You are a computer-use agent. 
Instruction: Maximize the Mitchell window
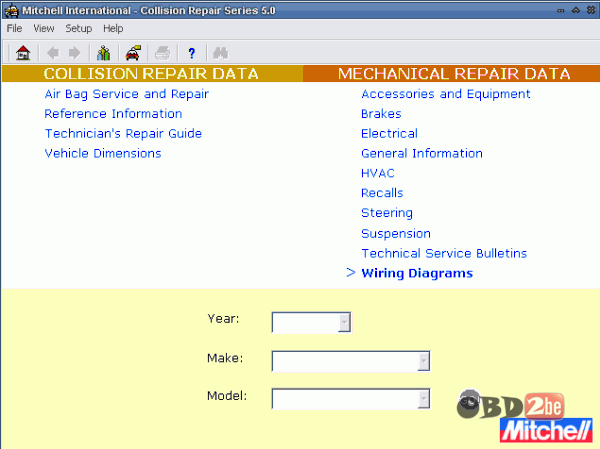[576, 10]
